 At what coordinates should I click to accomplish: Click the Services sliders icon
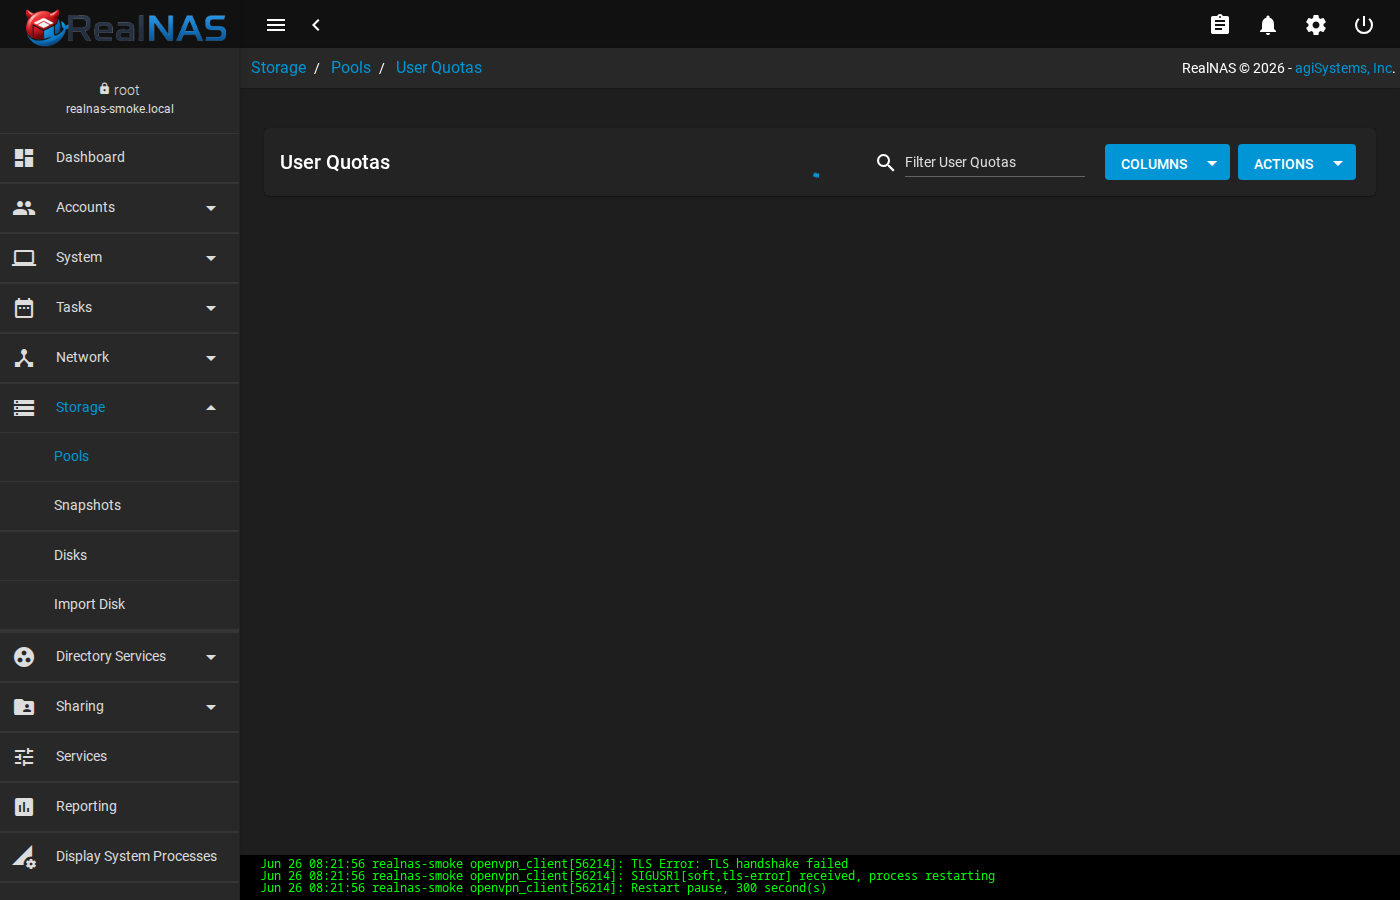(x=24, y=756)
